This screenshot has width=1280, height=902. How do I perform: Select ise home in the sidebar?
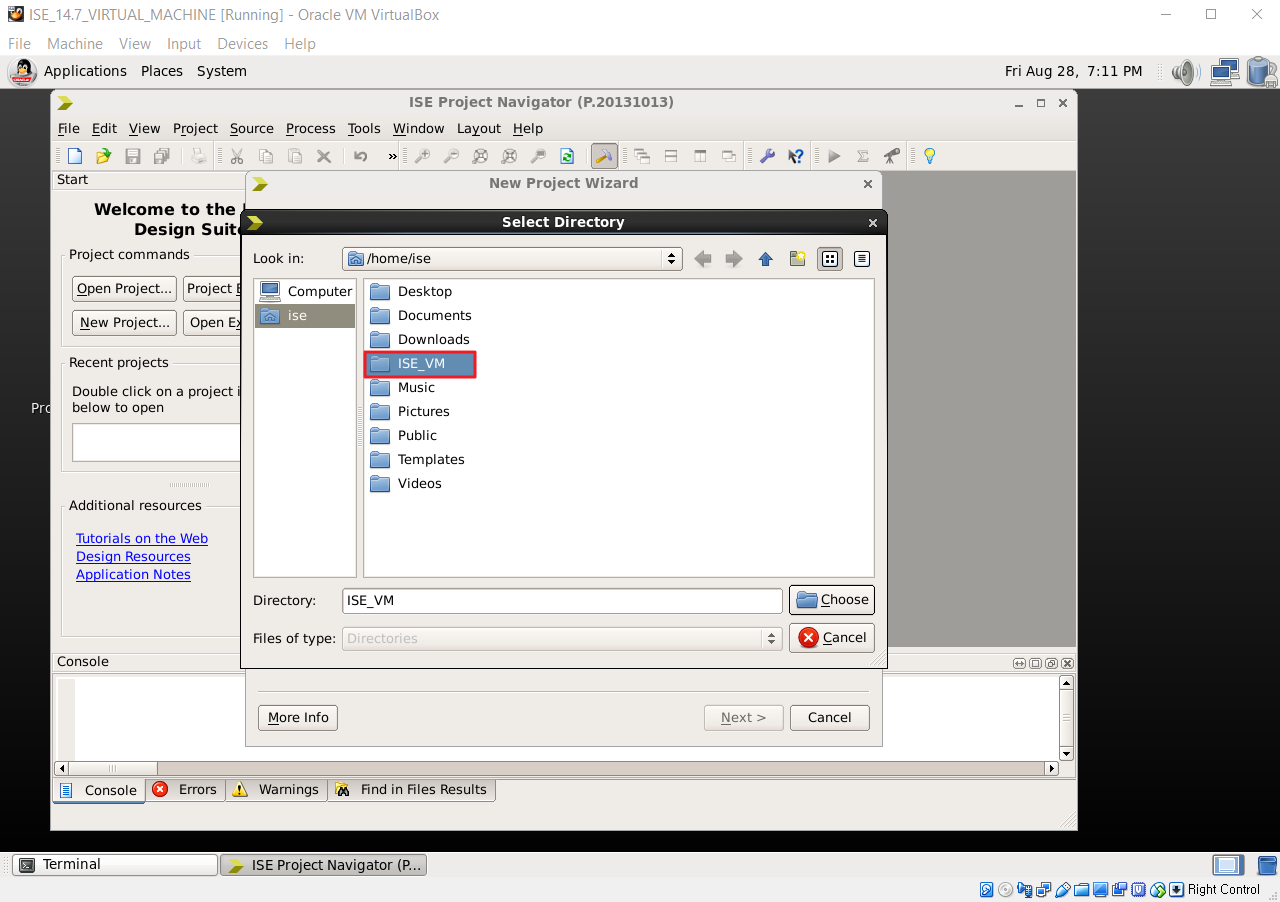click(305, 315)
